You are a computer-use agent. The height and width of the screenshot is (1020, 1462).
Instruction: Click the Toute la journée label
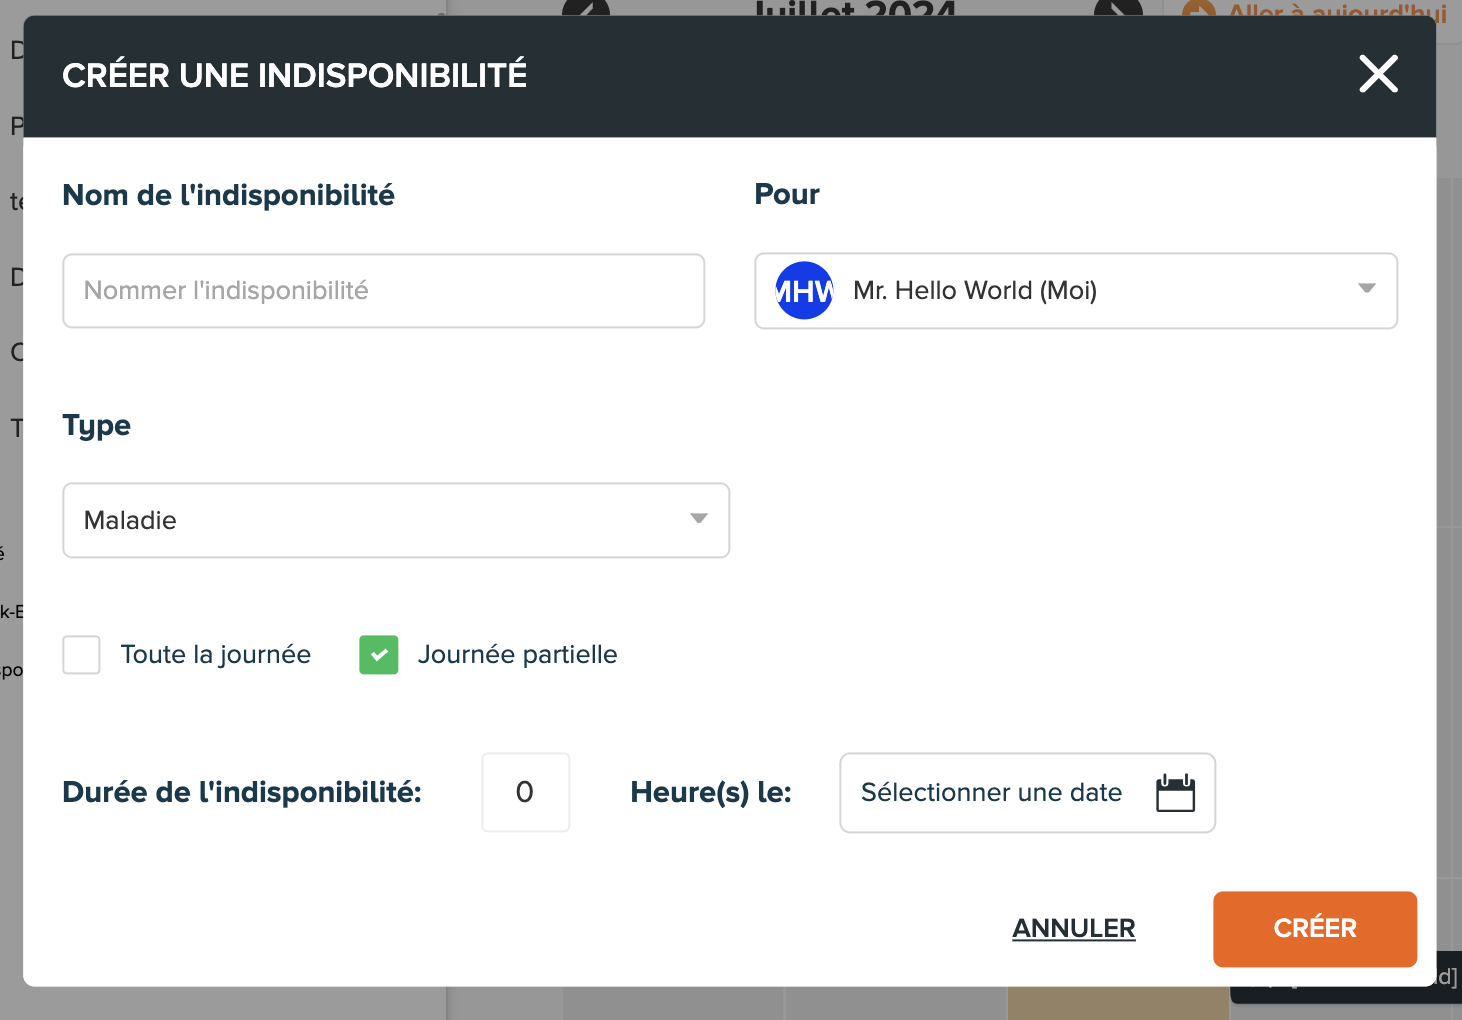pos(216,654)
